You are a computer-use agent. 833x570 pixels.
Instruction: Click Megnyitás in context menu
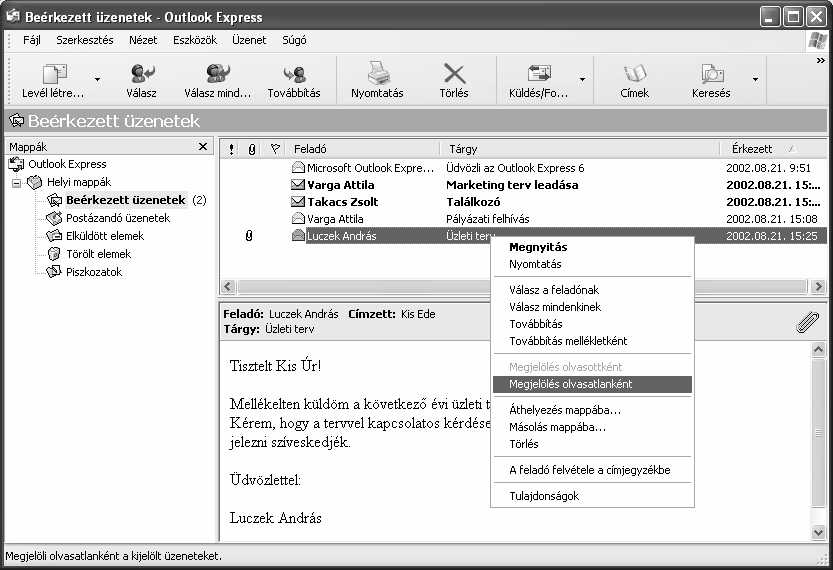[x=592, y=247]
